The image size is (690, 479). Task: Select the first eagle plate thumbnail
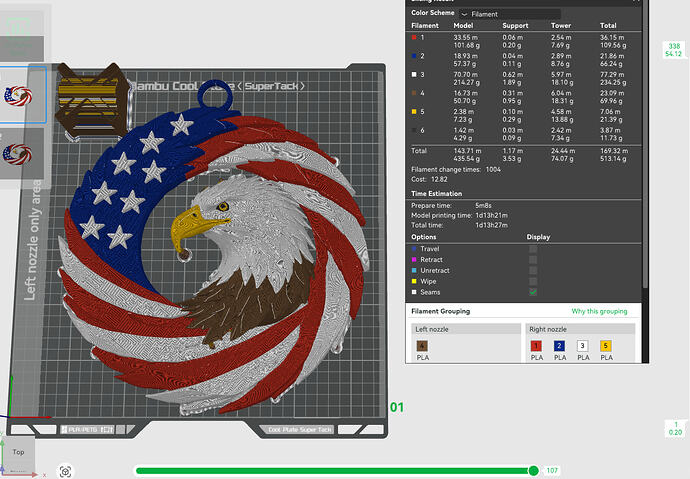(18, 95)
